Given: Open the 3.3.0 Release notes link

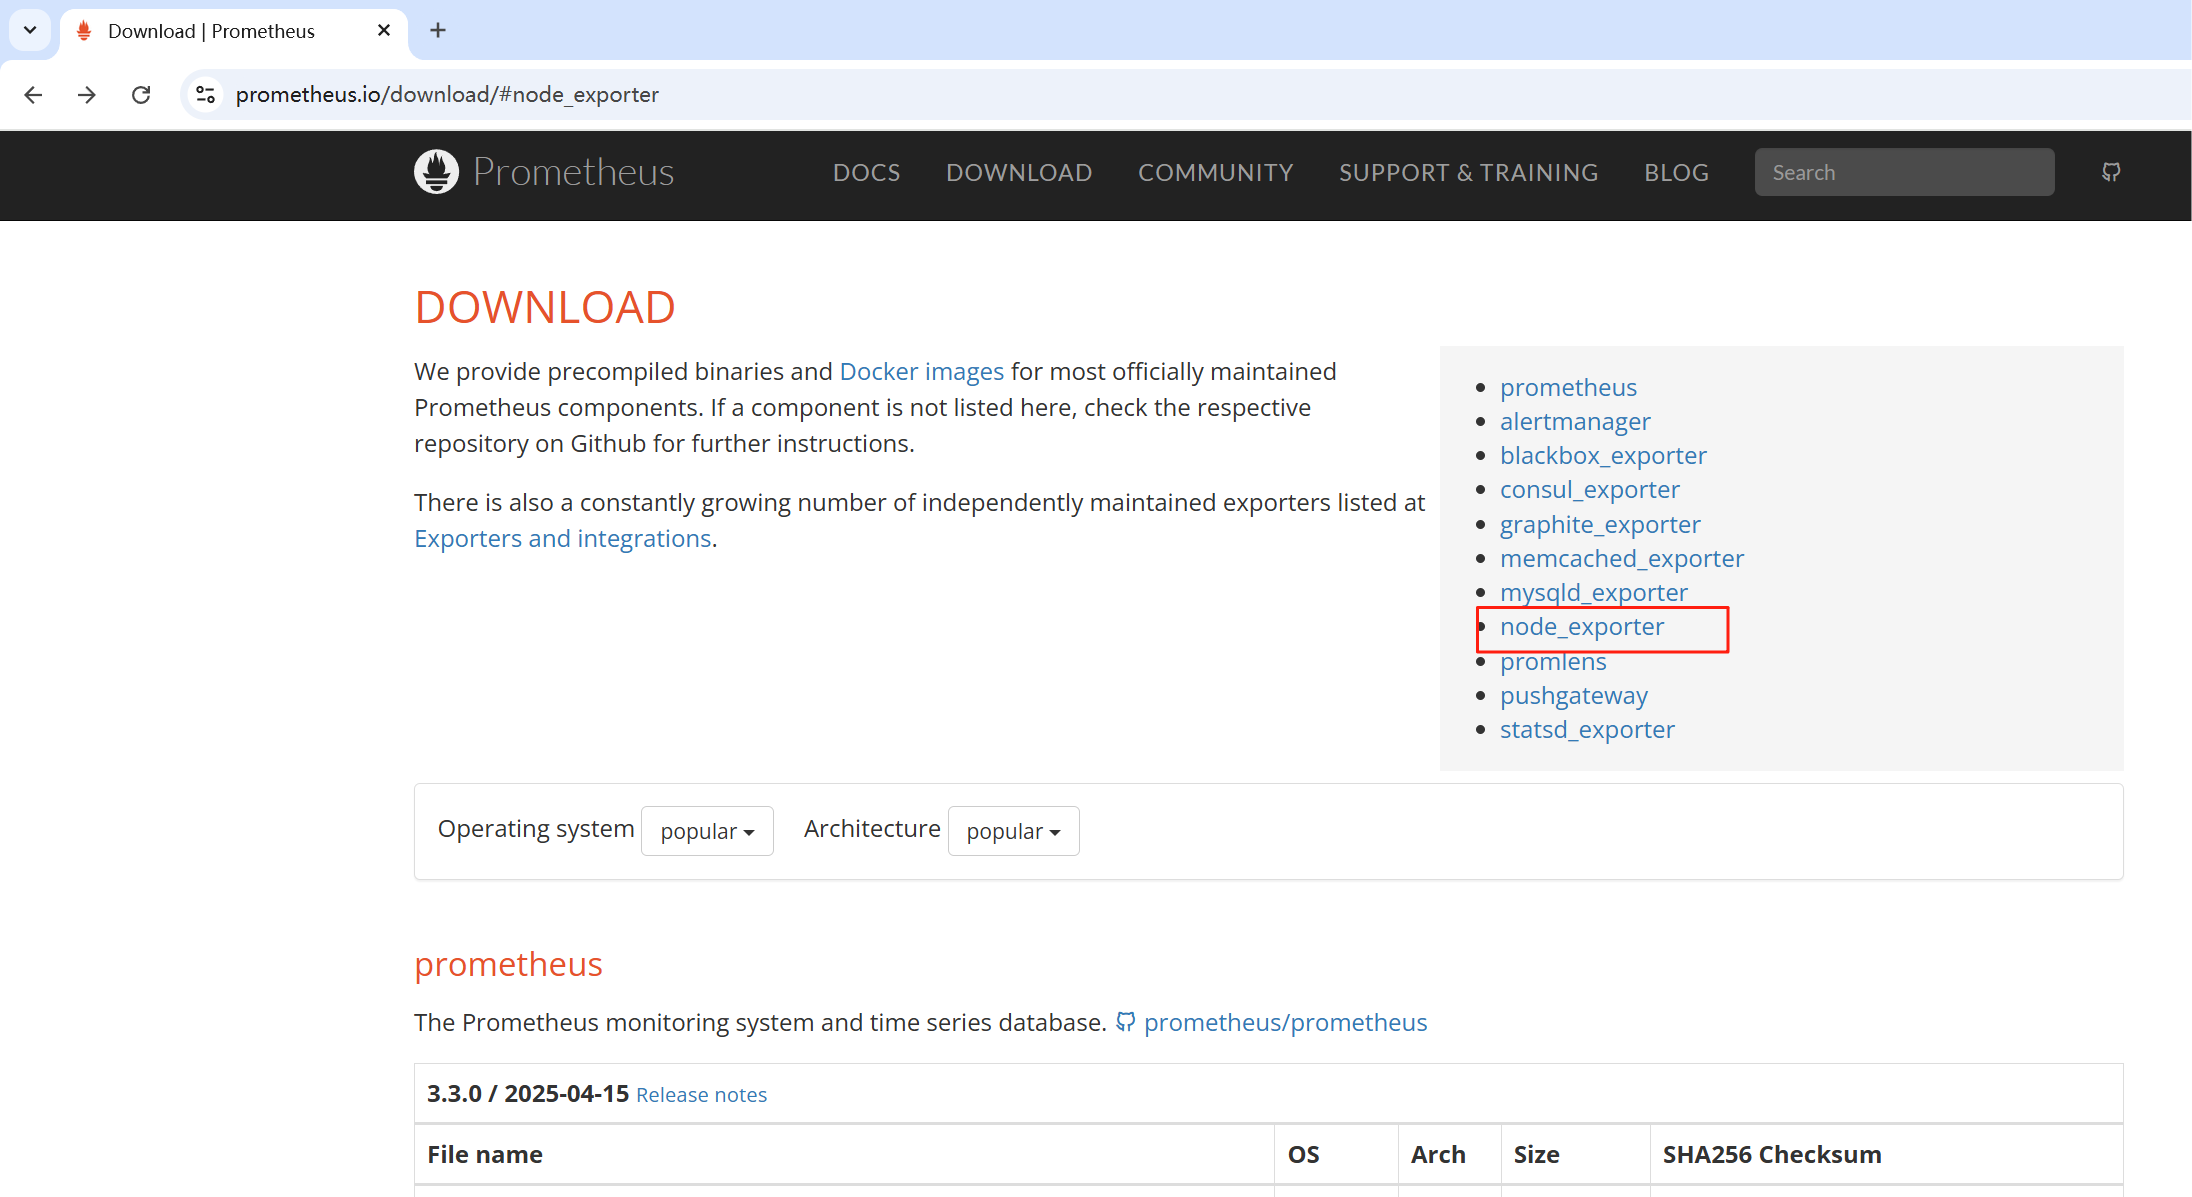Looking at the screenshot, I should pos(701,1095).
